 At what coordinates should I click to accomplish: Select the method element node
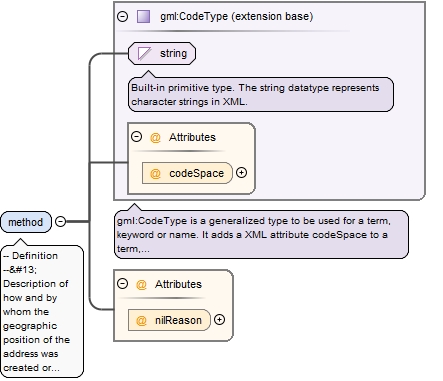pyautogui.click(x=26, y=222)
